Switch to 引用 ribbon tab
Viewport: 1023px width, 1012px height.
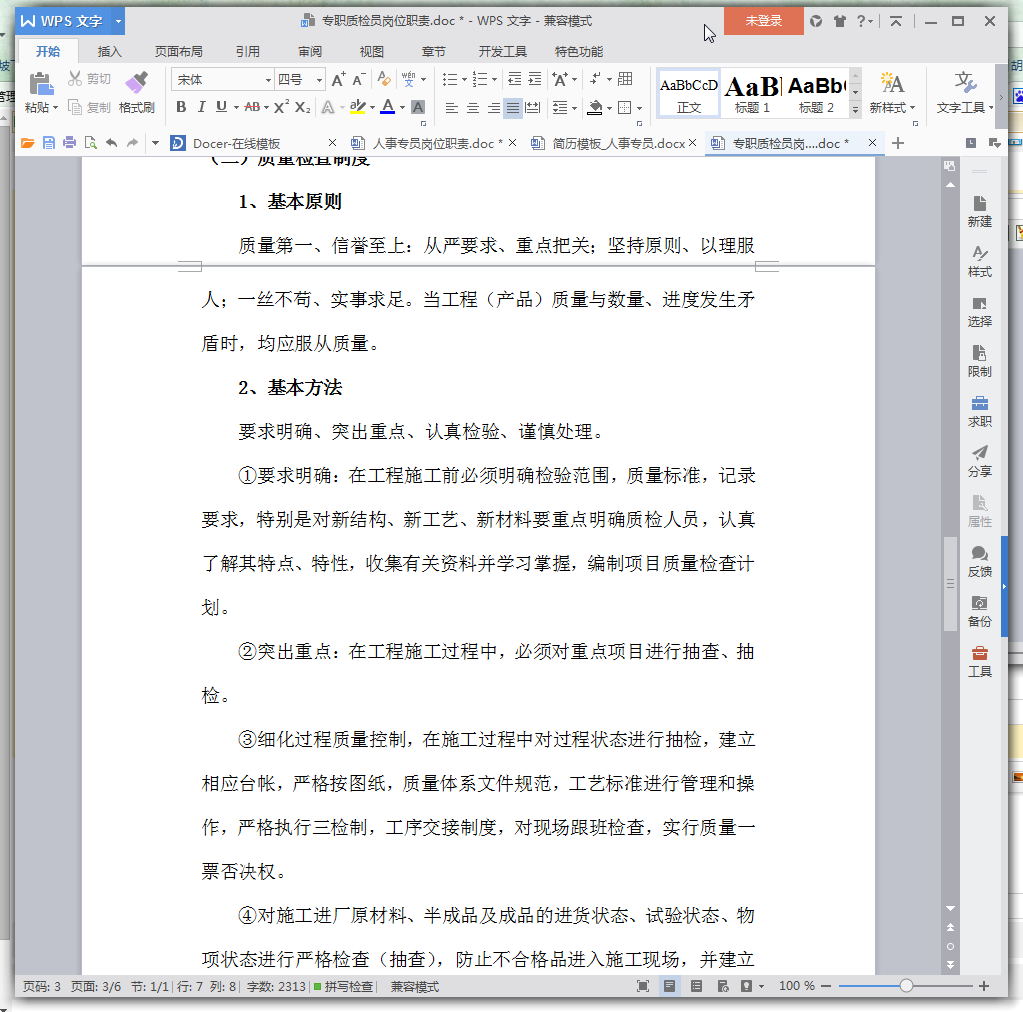[248, 52]
